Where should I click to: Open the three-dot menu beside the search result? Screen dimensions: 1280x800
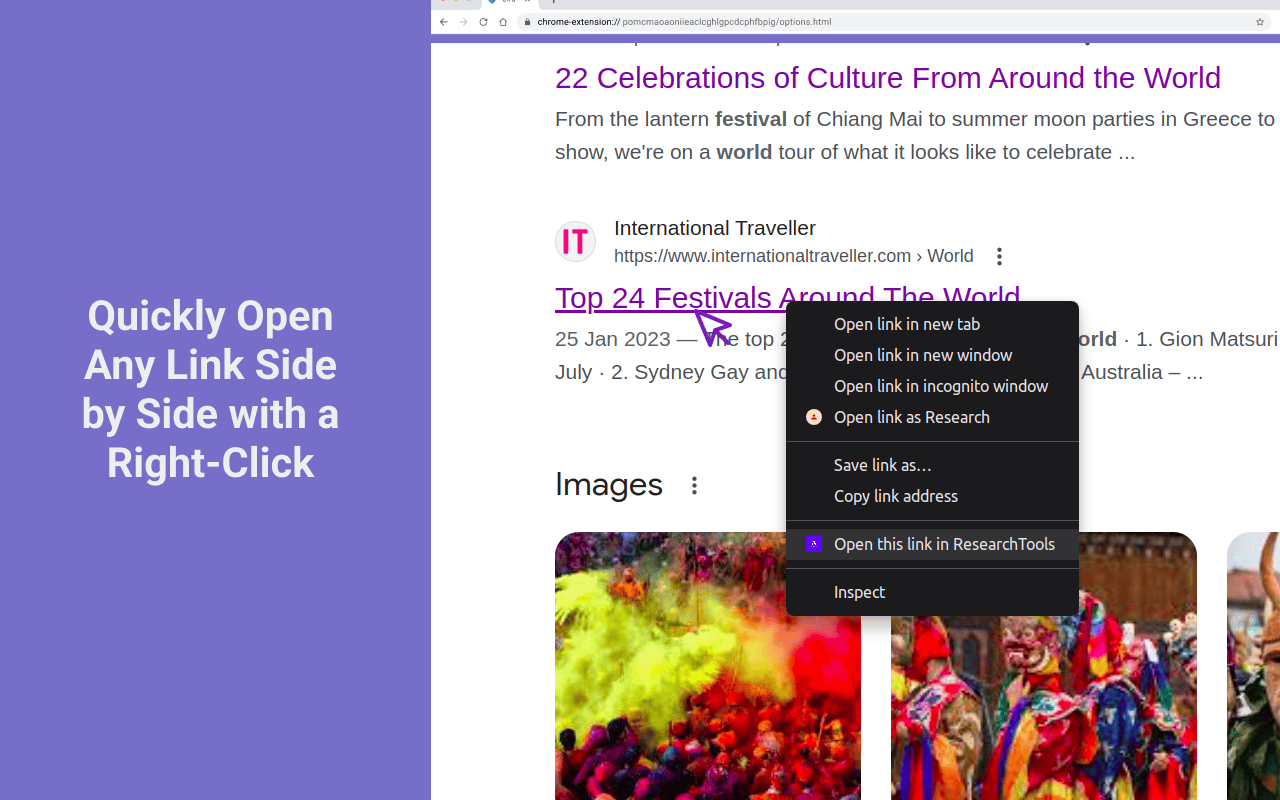pos(998,256)
